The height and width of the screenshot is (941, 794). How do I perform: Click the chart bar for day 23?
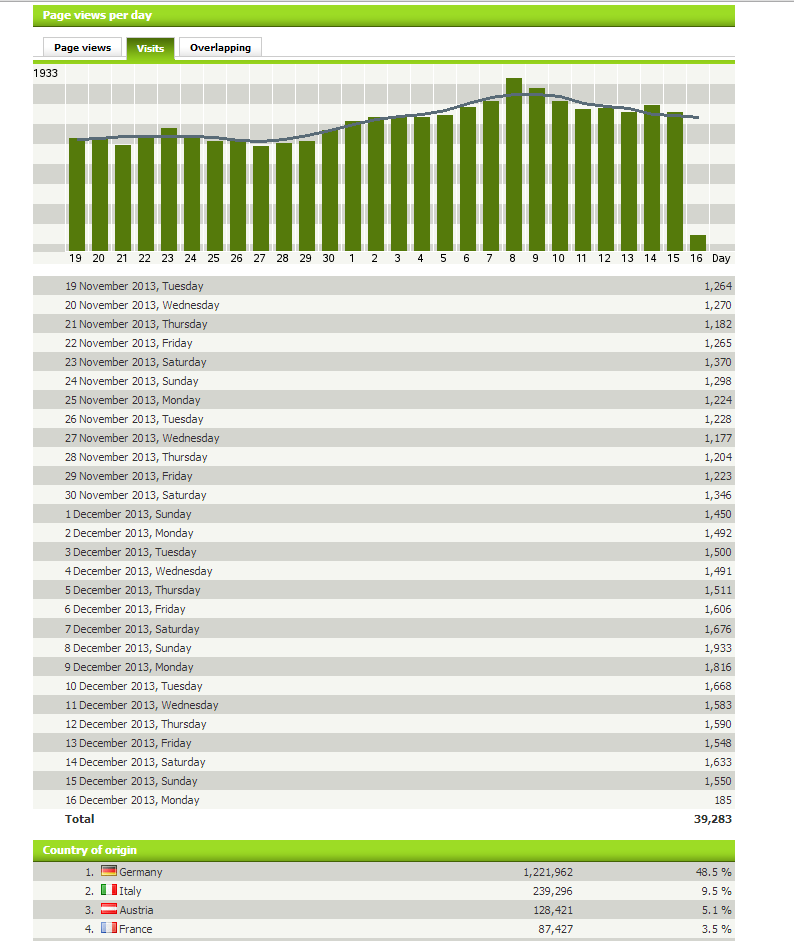click(x=169, y=190)
